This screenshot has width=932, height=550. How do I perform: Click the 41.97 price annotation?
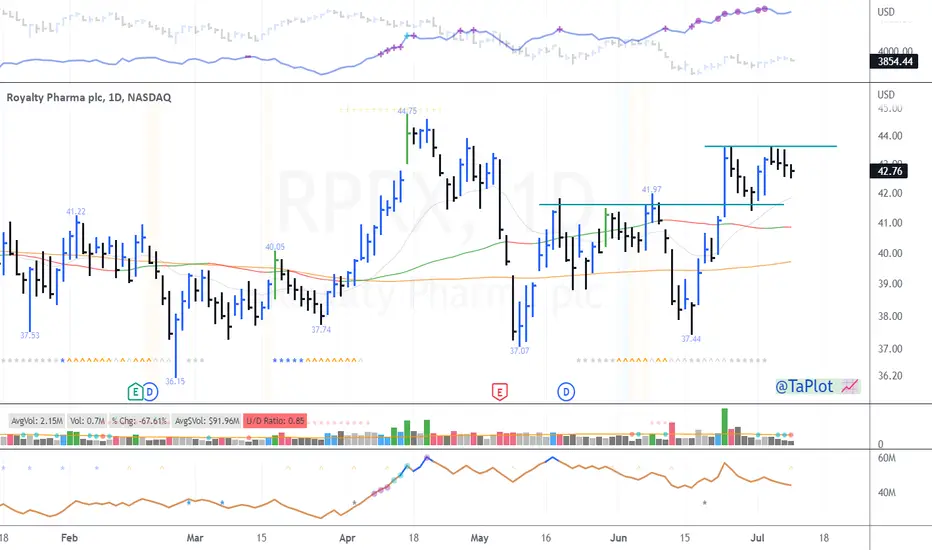[651, 190]
